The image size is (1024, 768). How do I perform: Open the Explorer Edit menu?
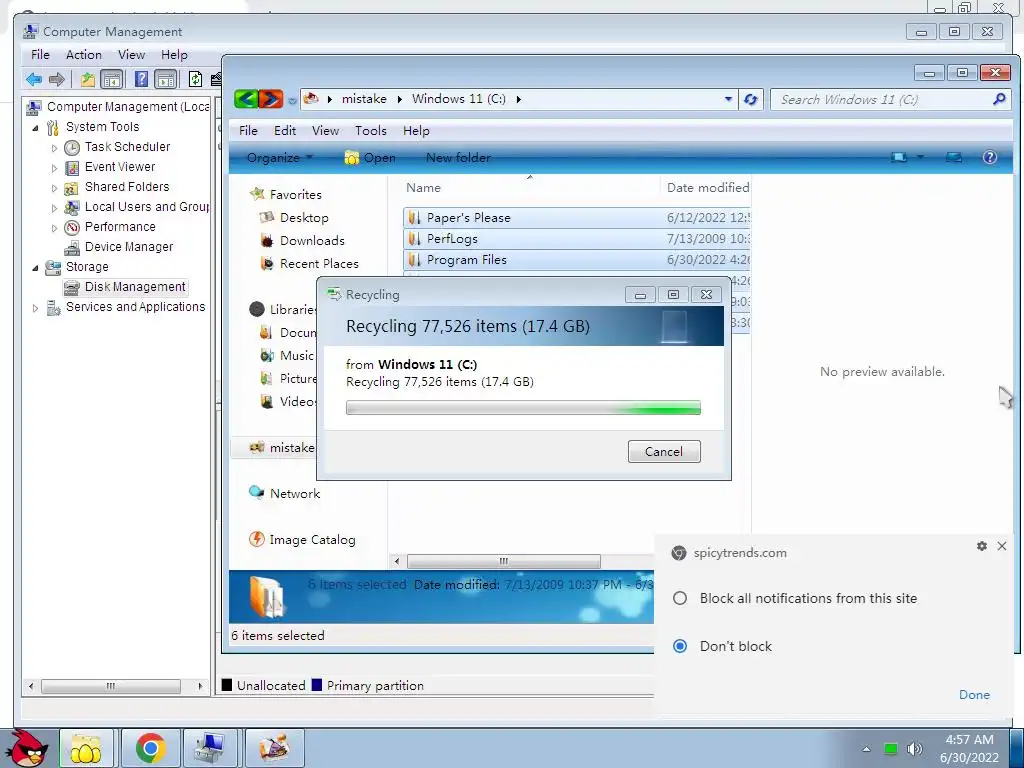[285, 131]
